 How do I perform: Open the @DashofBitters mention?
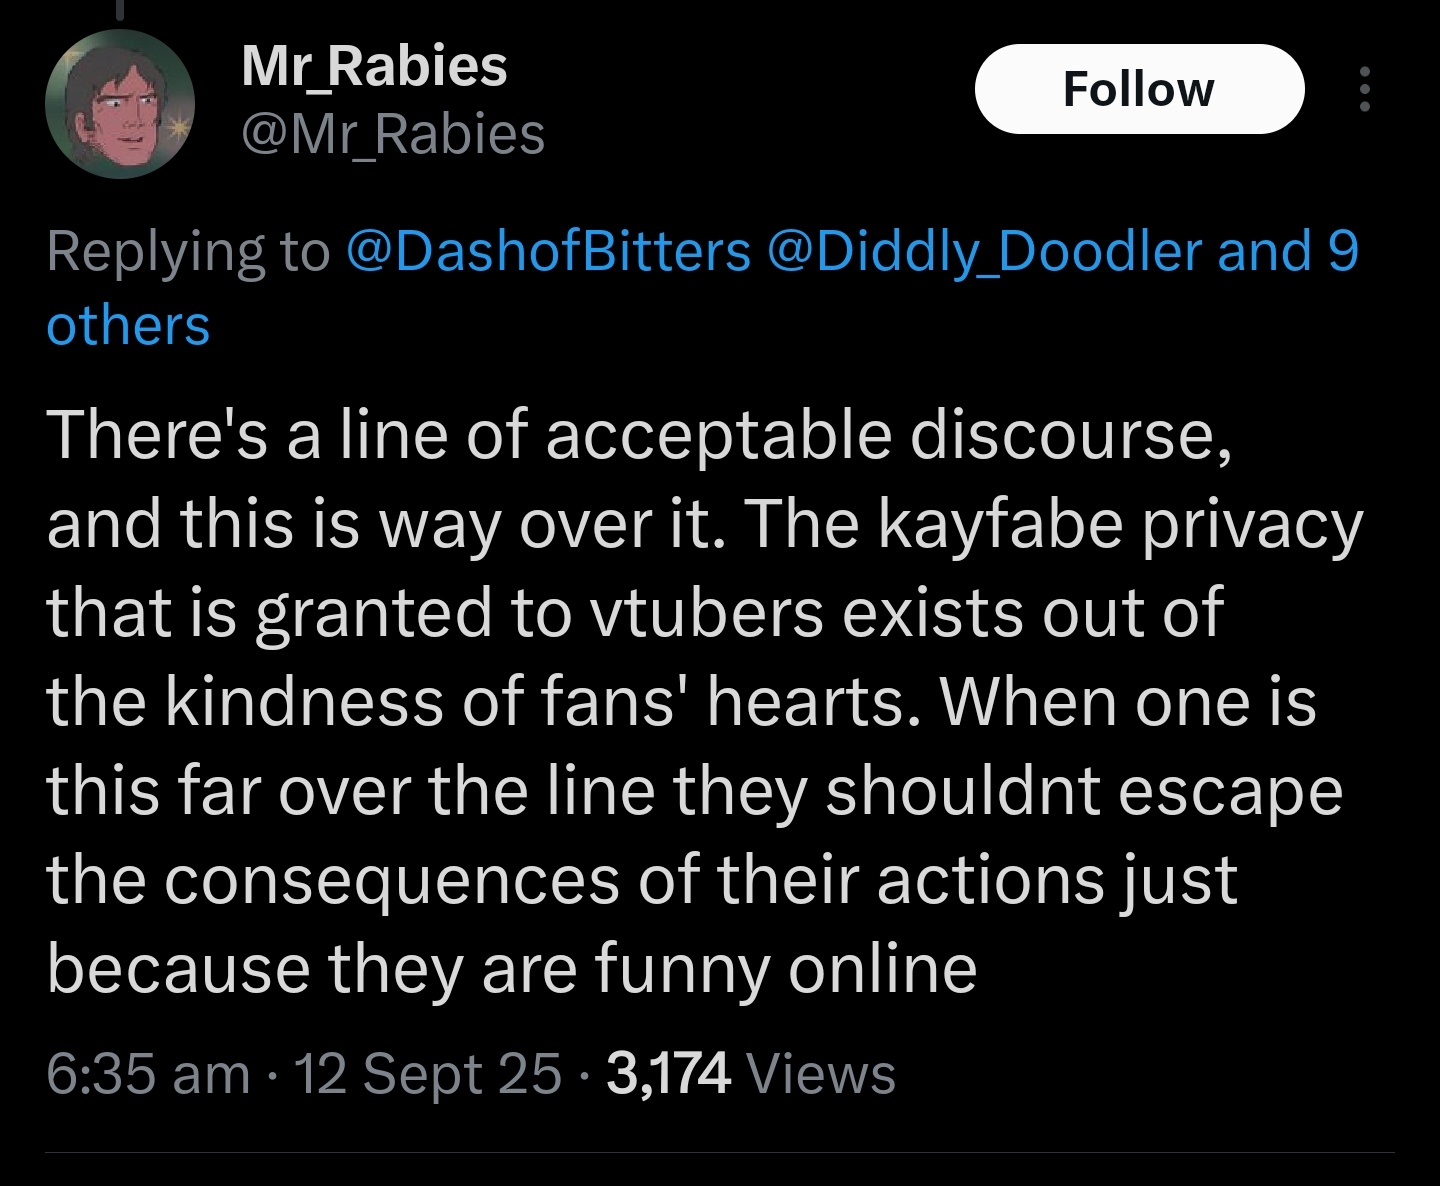(548, 250)
